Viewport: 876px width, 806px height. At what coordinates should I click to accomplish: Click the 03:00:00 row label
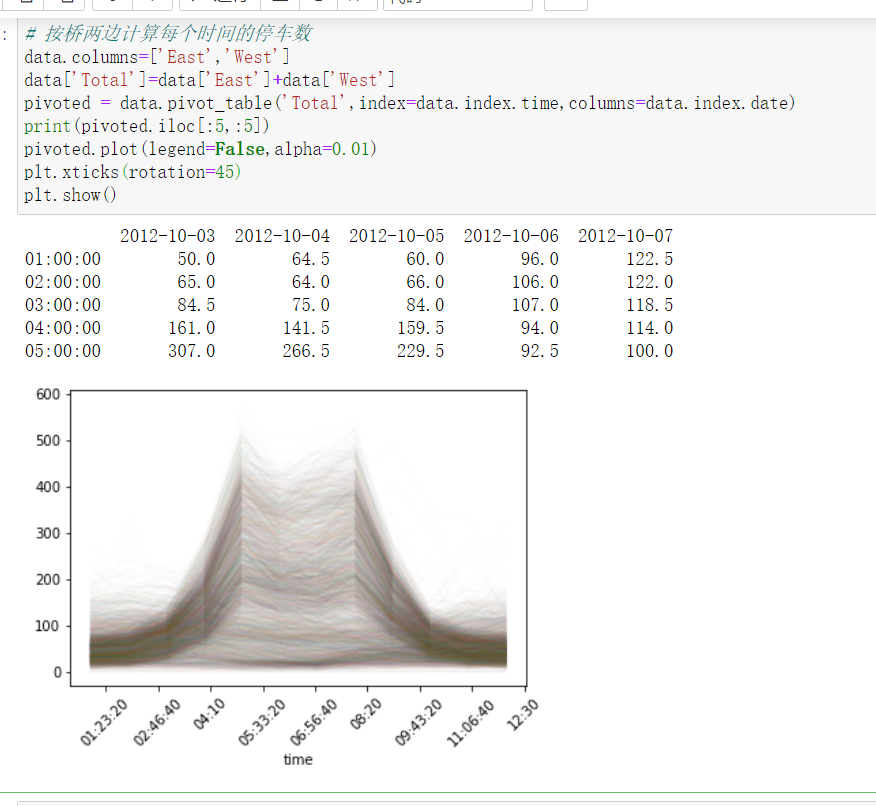[x=63, y=305]
